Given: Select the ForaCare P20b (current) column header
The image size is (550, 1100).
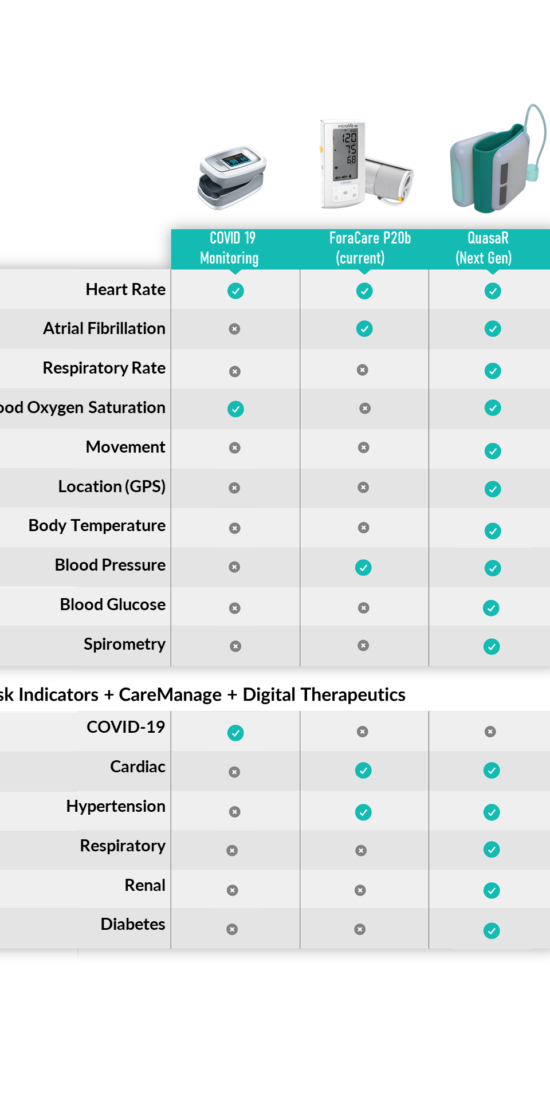Looking at the screenshot, I should coord(364,248).
